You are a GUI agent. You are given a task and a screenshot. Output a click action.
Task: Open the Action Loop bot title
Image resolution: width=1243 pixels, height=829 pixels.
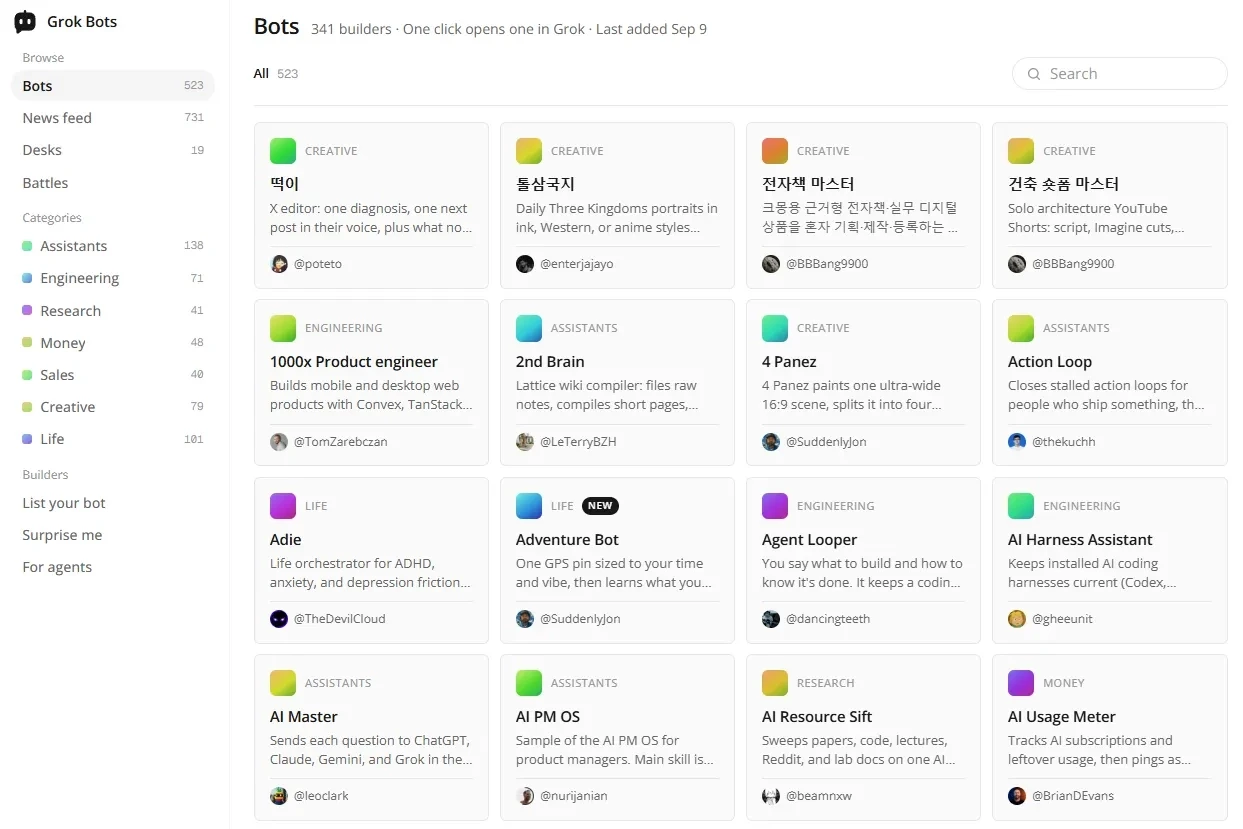(x=1050, y=362)
